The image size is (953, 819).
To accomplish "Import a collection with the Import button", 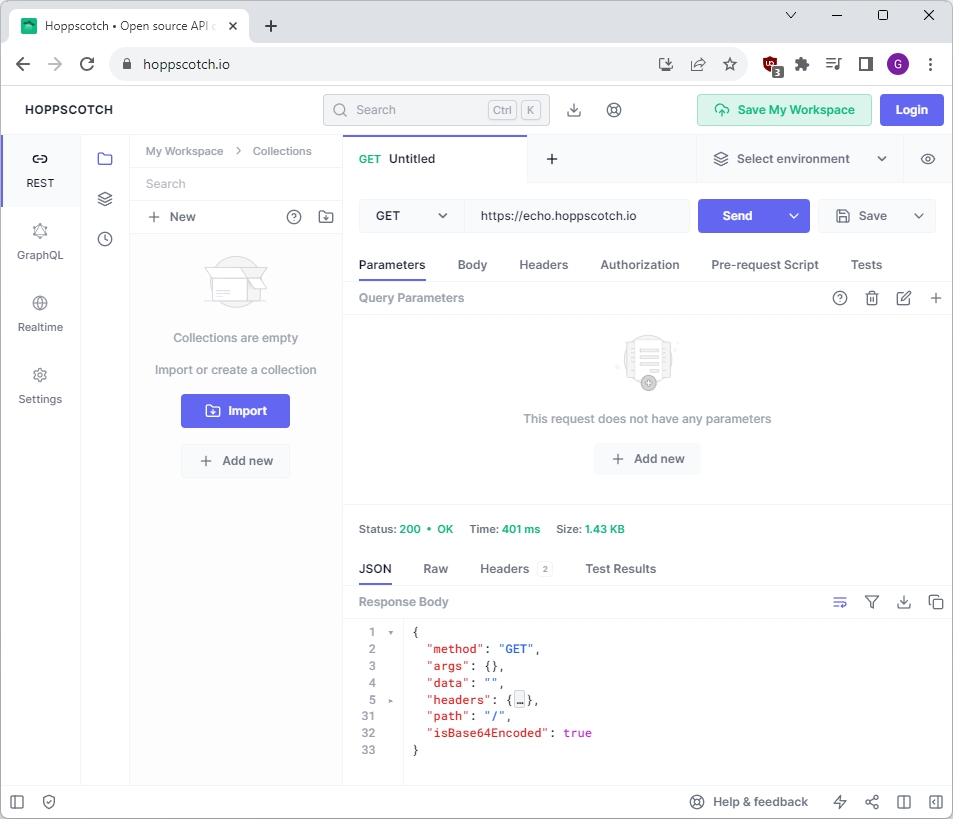I will tap(235, 410).
